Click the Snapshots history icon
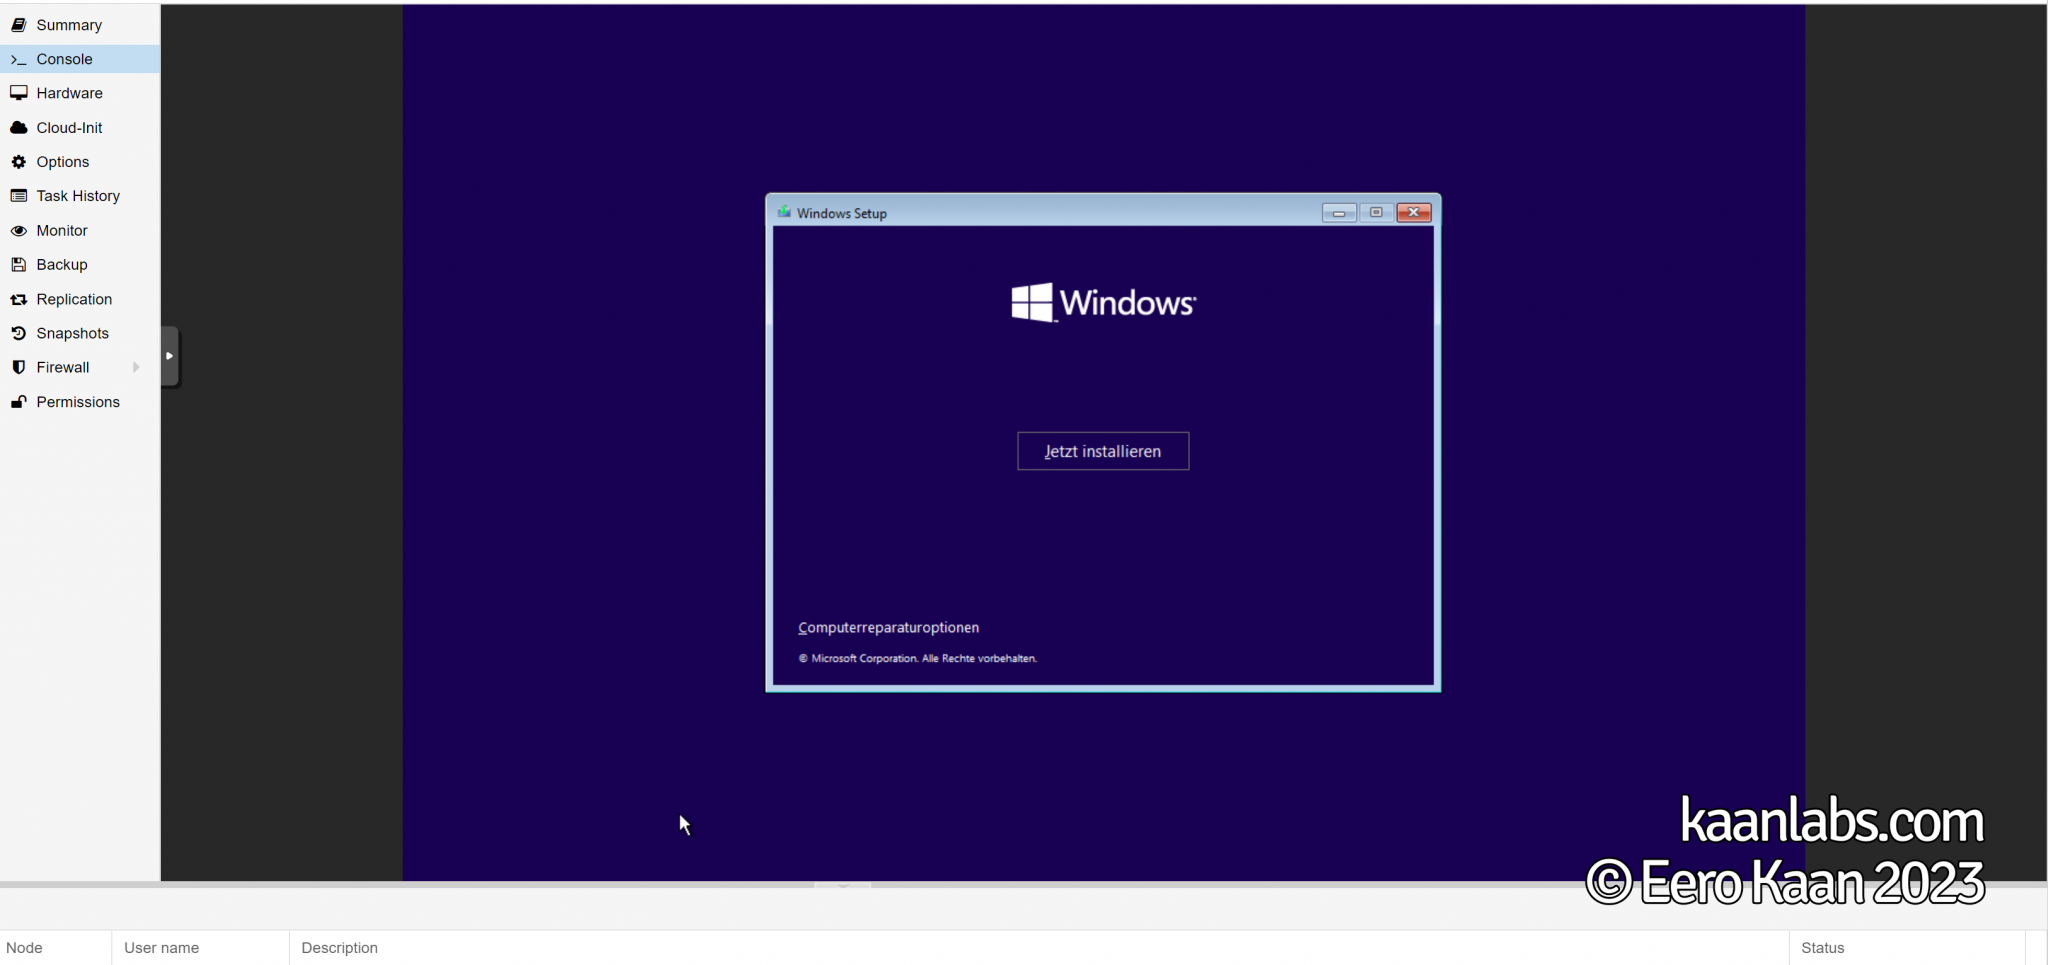Screen dimensions: 2048x965 pyautogui.click(x=18, y=333)
